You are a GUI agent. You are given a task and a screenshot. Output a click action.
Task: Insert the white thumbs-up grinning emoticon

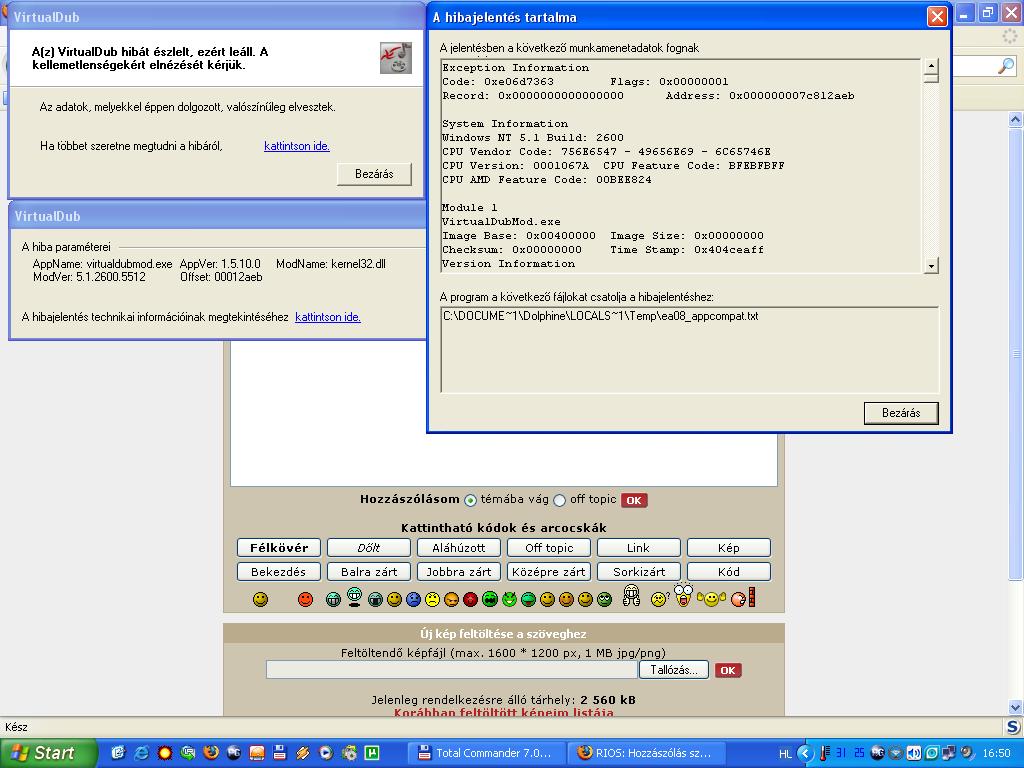coord(632,596)
